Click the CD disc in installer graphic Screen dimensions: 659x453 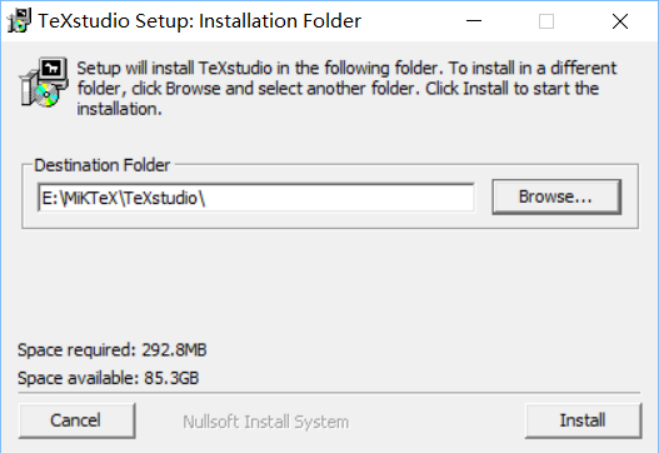(x=47, y=95)
